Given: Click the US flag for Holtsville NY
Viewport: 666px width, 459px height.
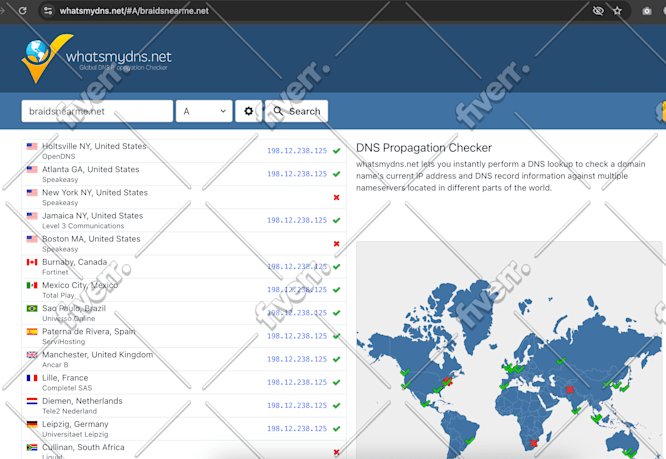Looking at the screenshot, I should click(x=32, y=146).
